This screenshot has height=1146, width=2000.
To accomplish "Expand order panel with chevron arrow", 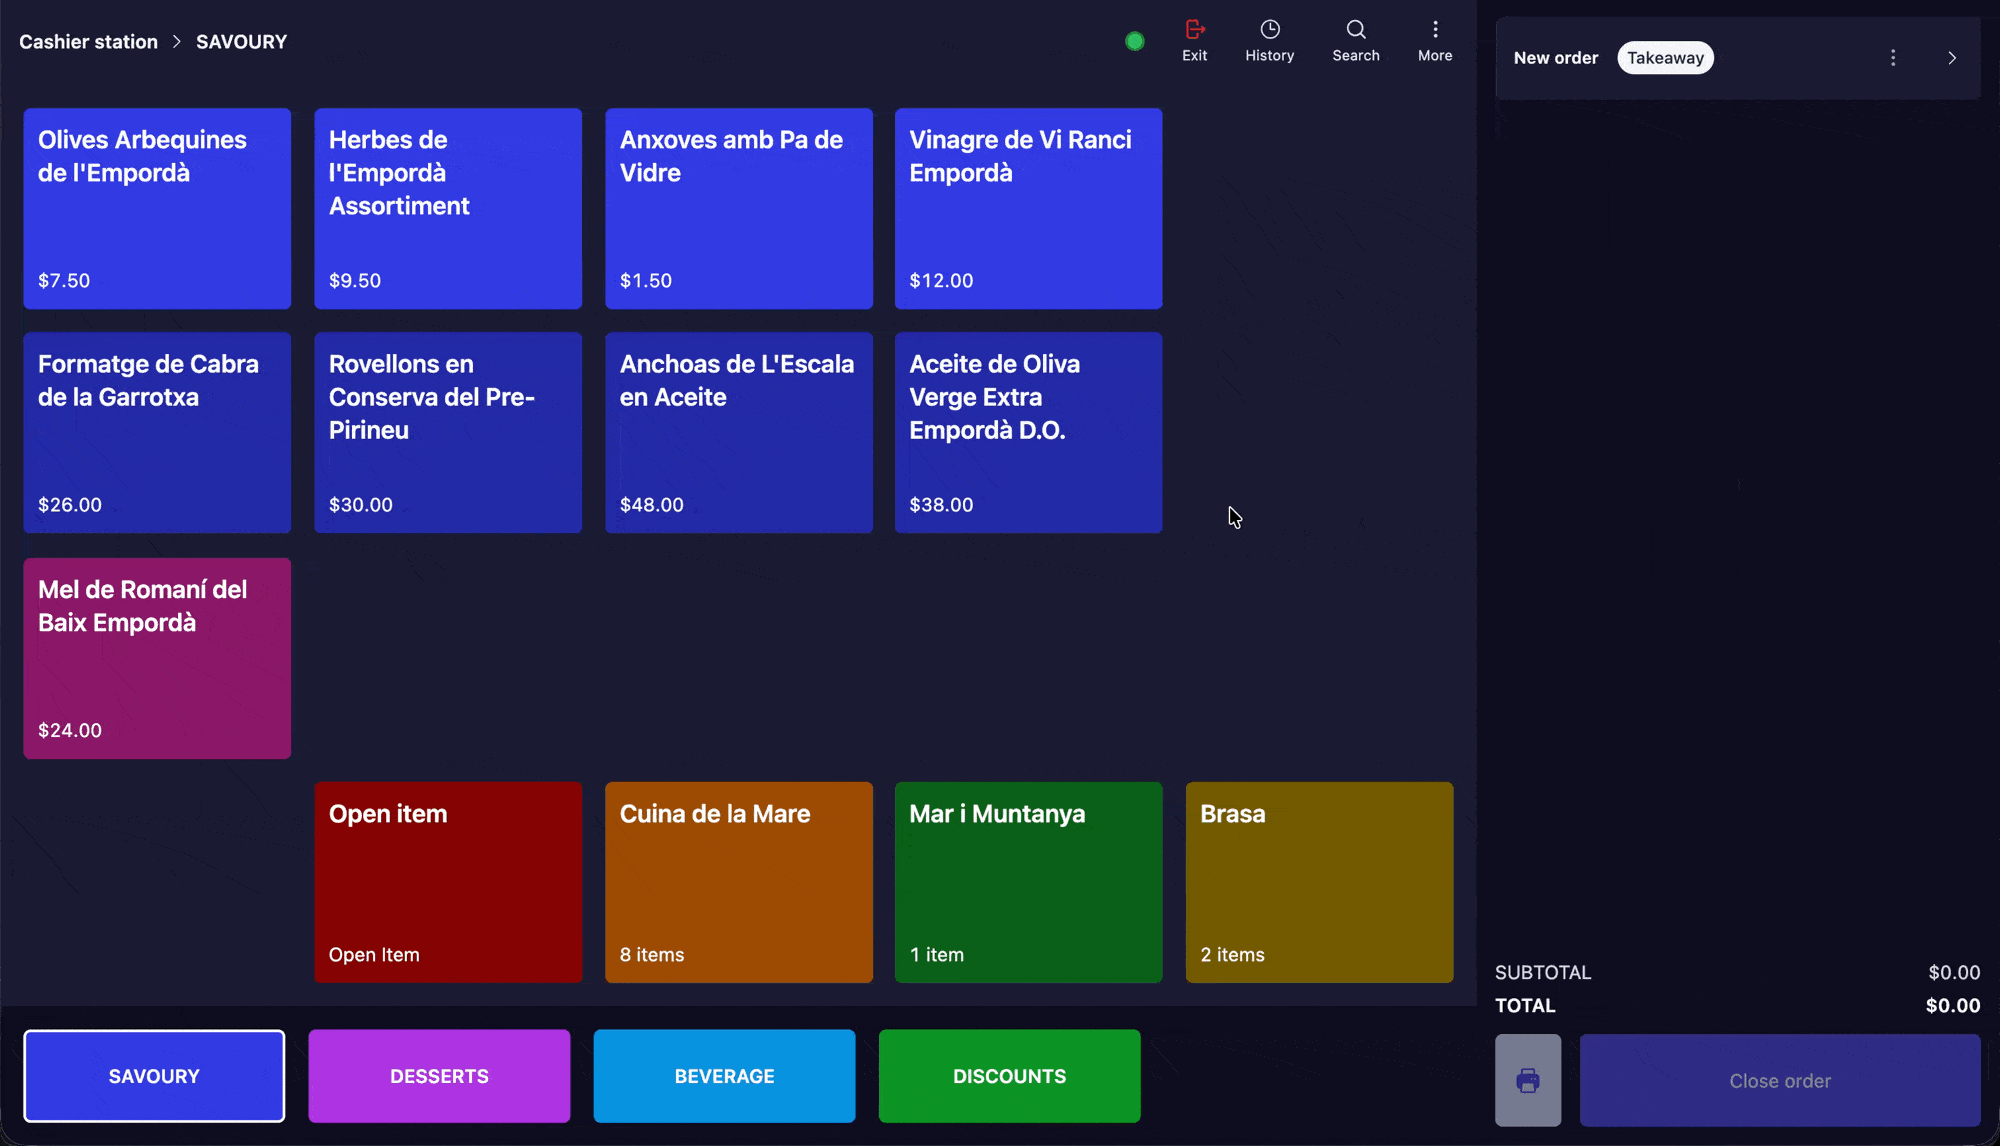I will click(1951, 58).
